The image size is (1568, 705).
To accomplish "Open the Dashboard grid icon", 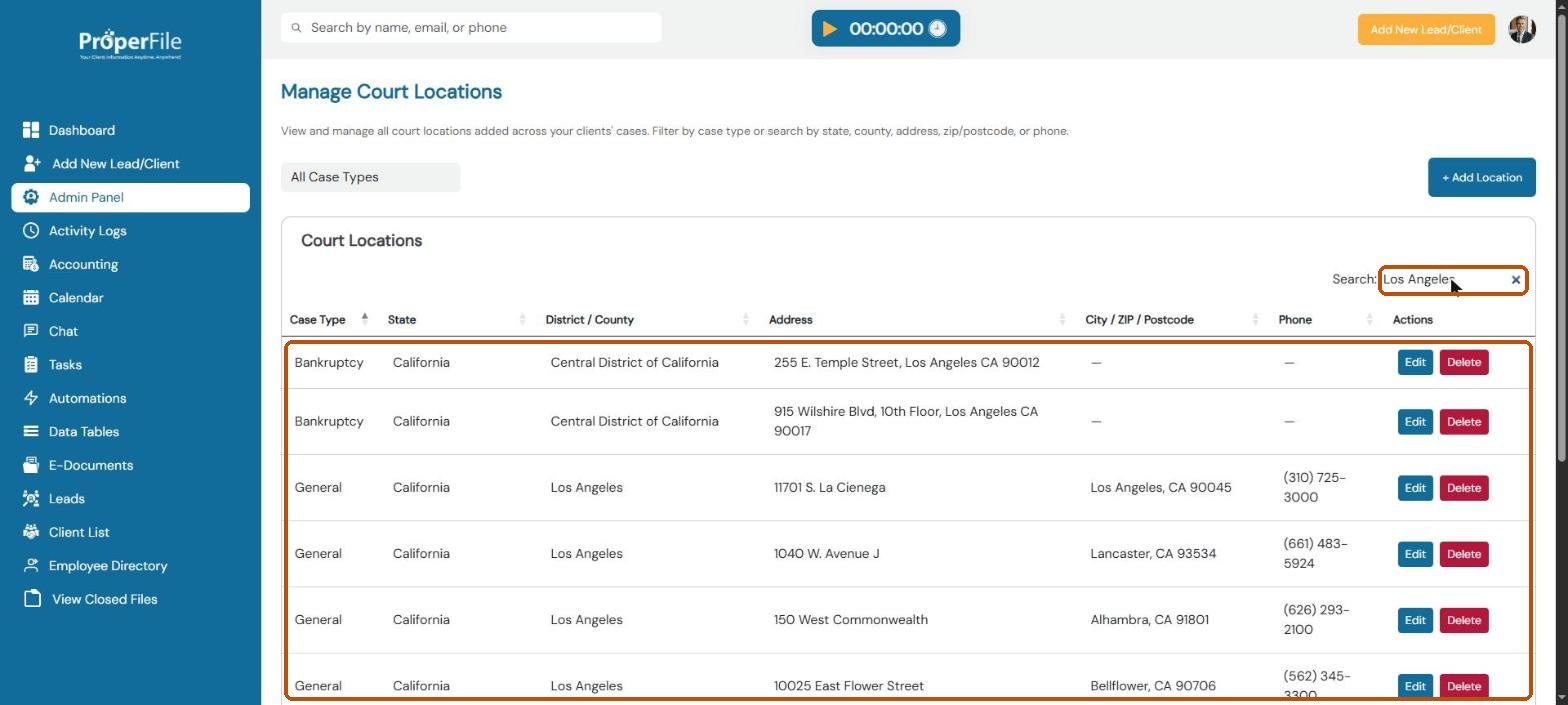I will point(31,130).
